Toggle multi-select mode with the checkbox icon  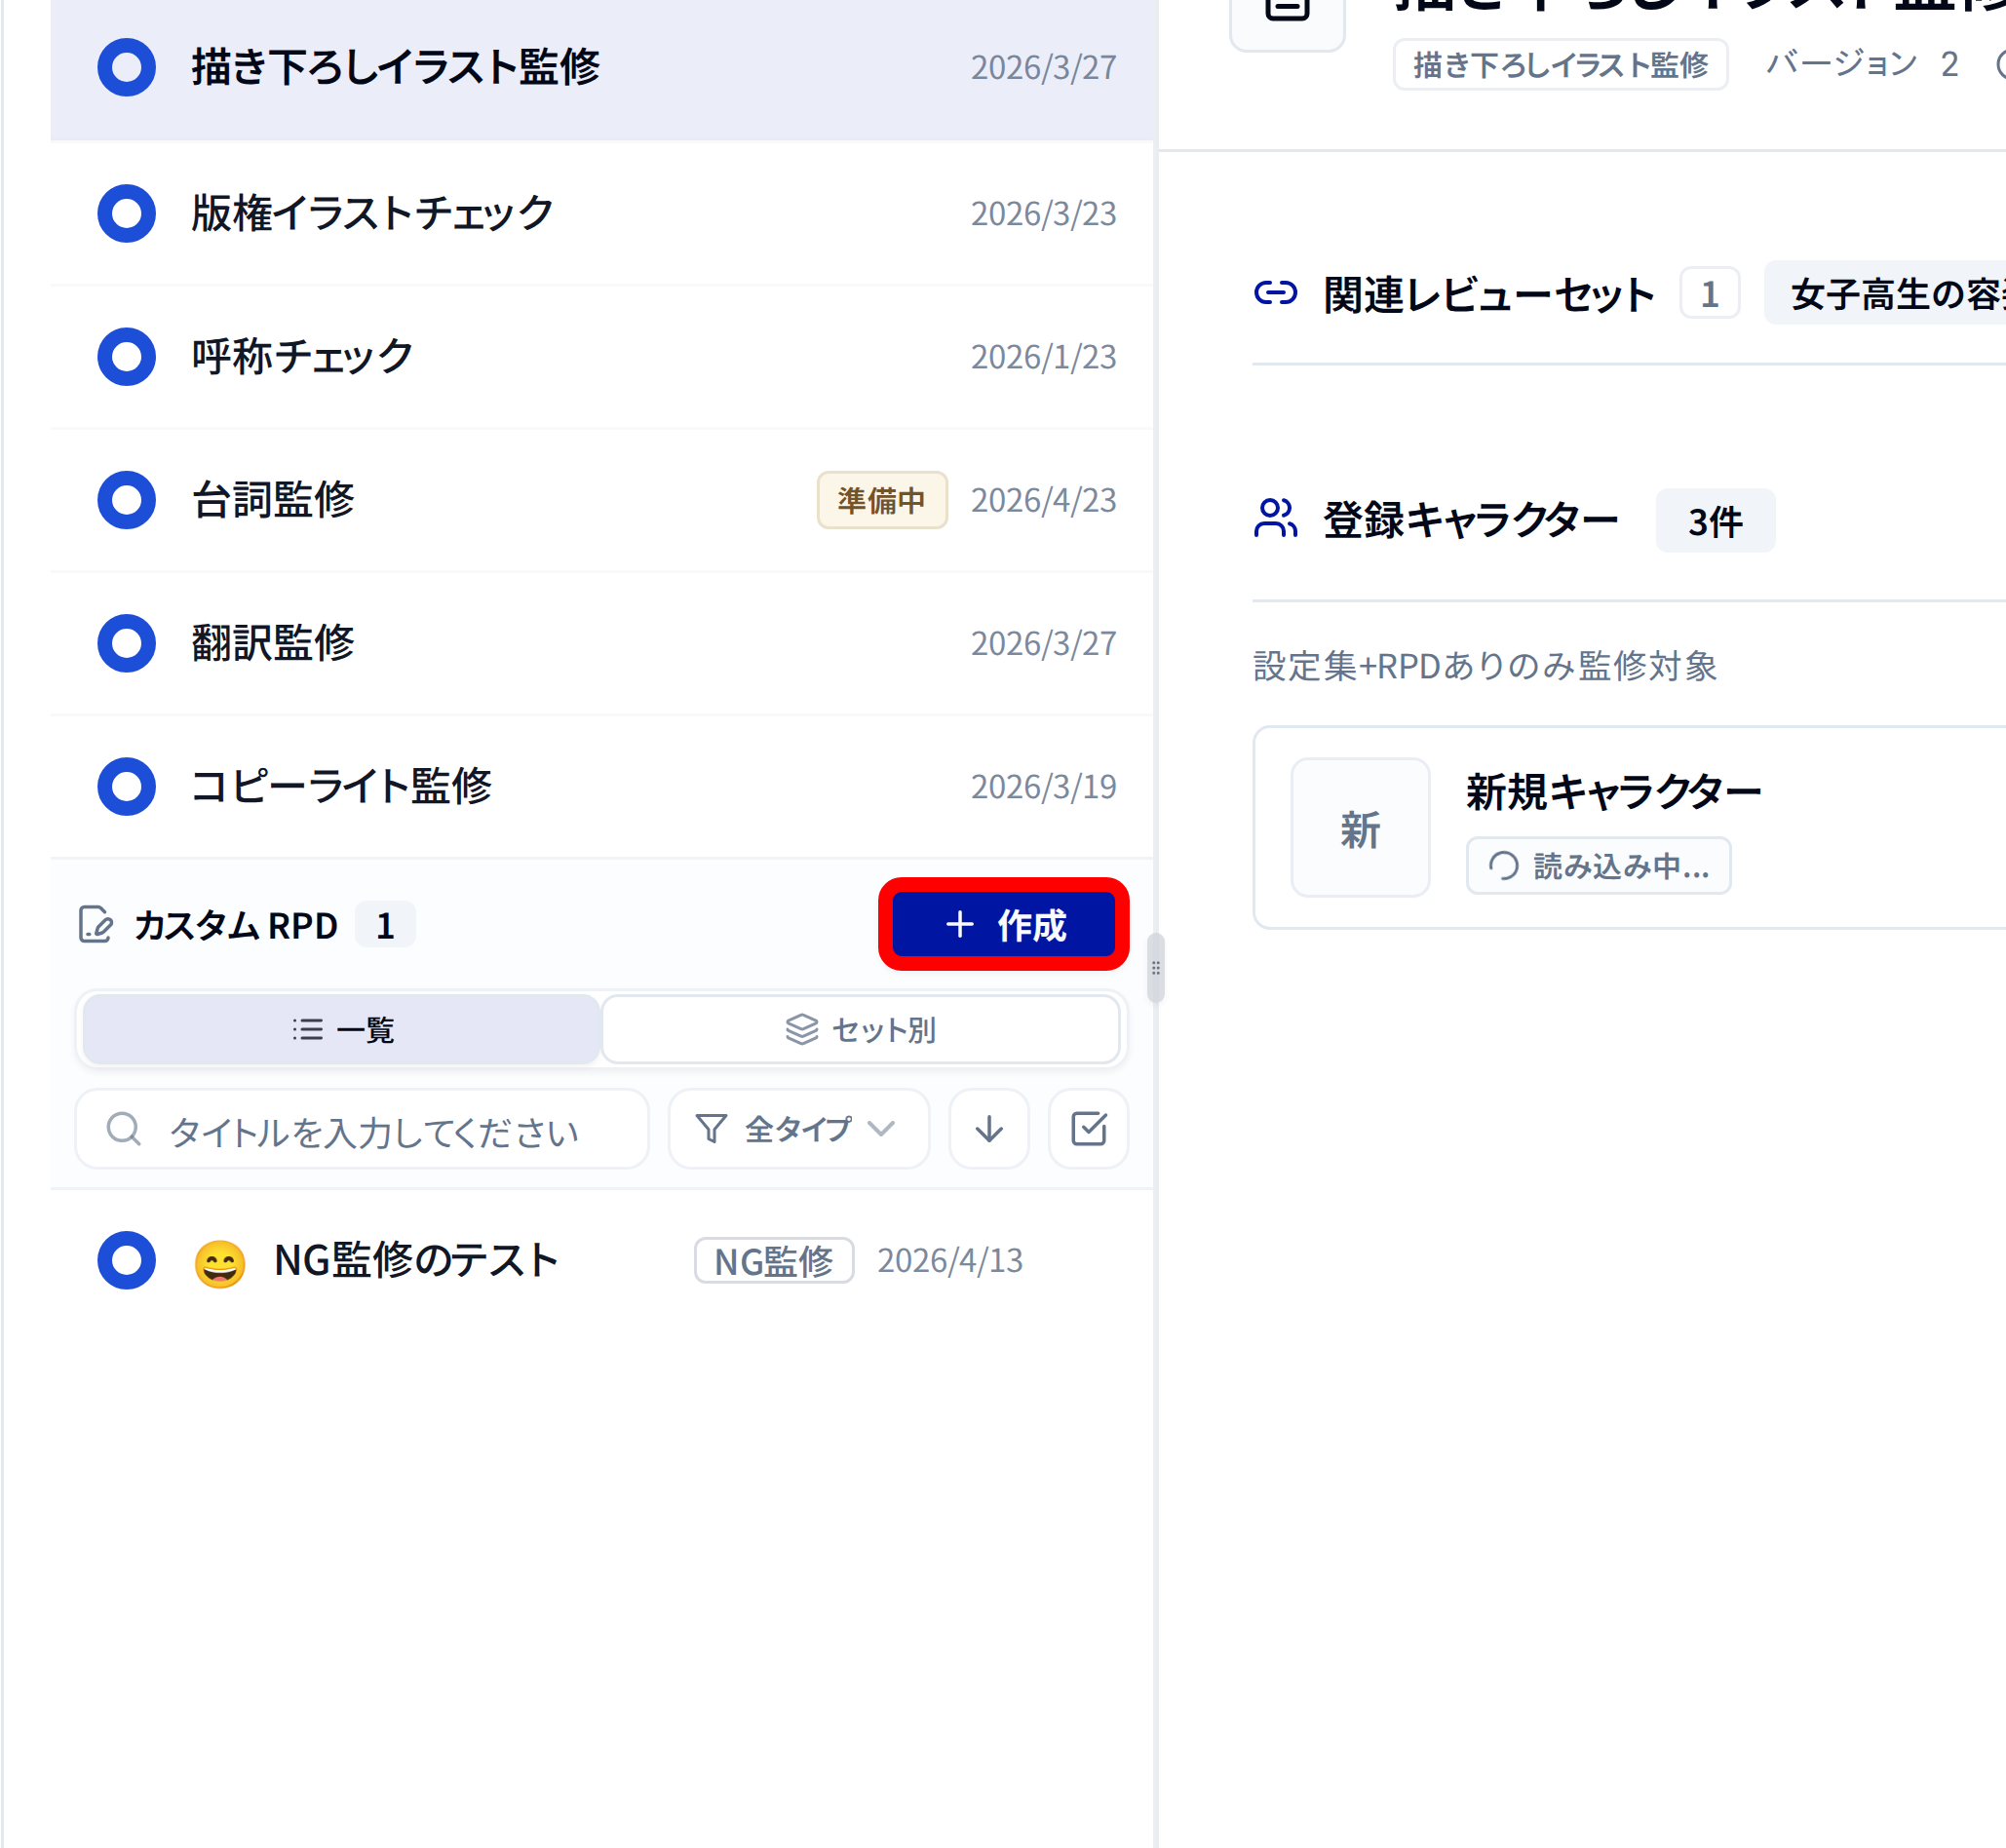click(x=1088, y=1129)
